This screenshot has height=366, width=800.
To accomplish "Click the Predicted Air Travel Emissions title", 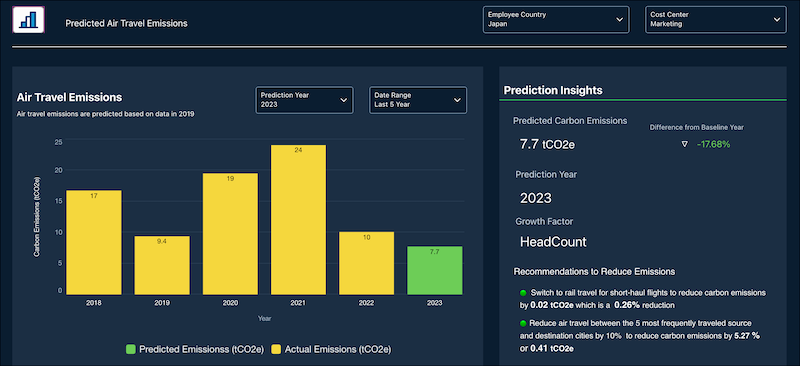I will (x=127, y=23).
